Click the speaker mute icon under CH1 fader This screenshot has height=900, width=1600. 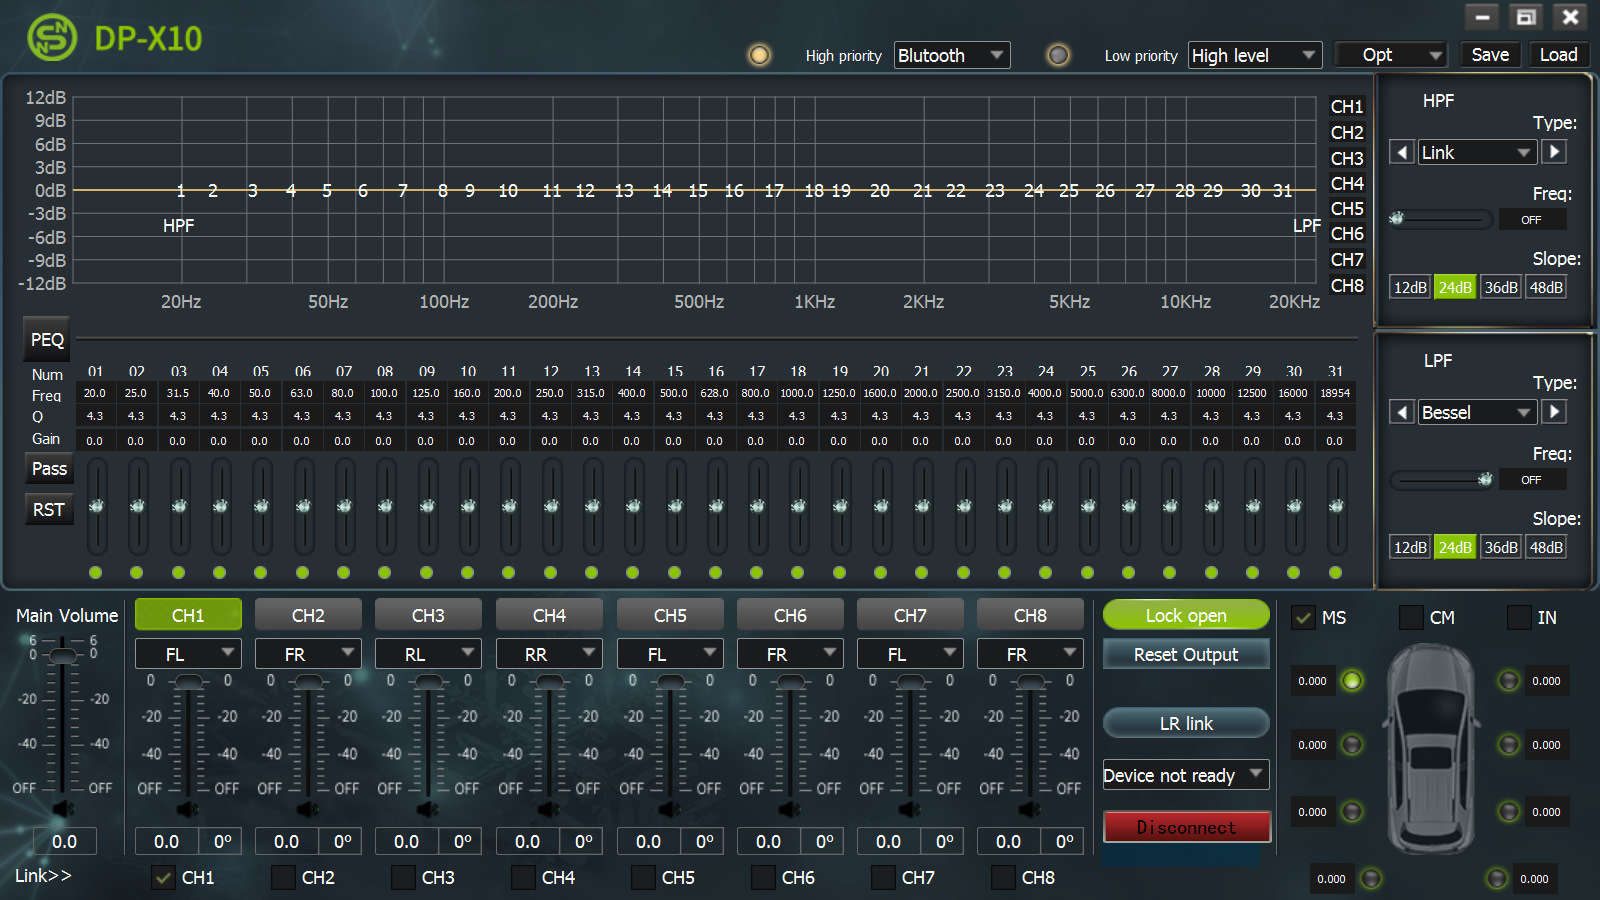[187, 808]
